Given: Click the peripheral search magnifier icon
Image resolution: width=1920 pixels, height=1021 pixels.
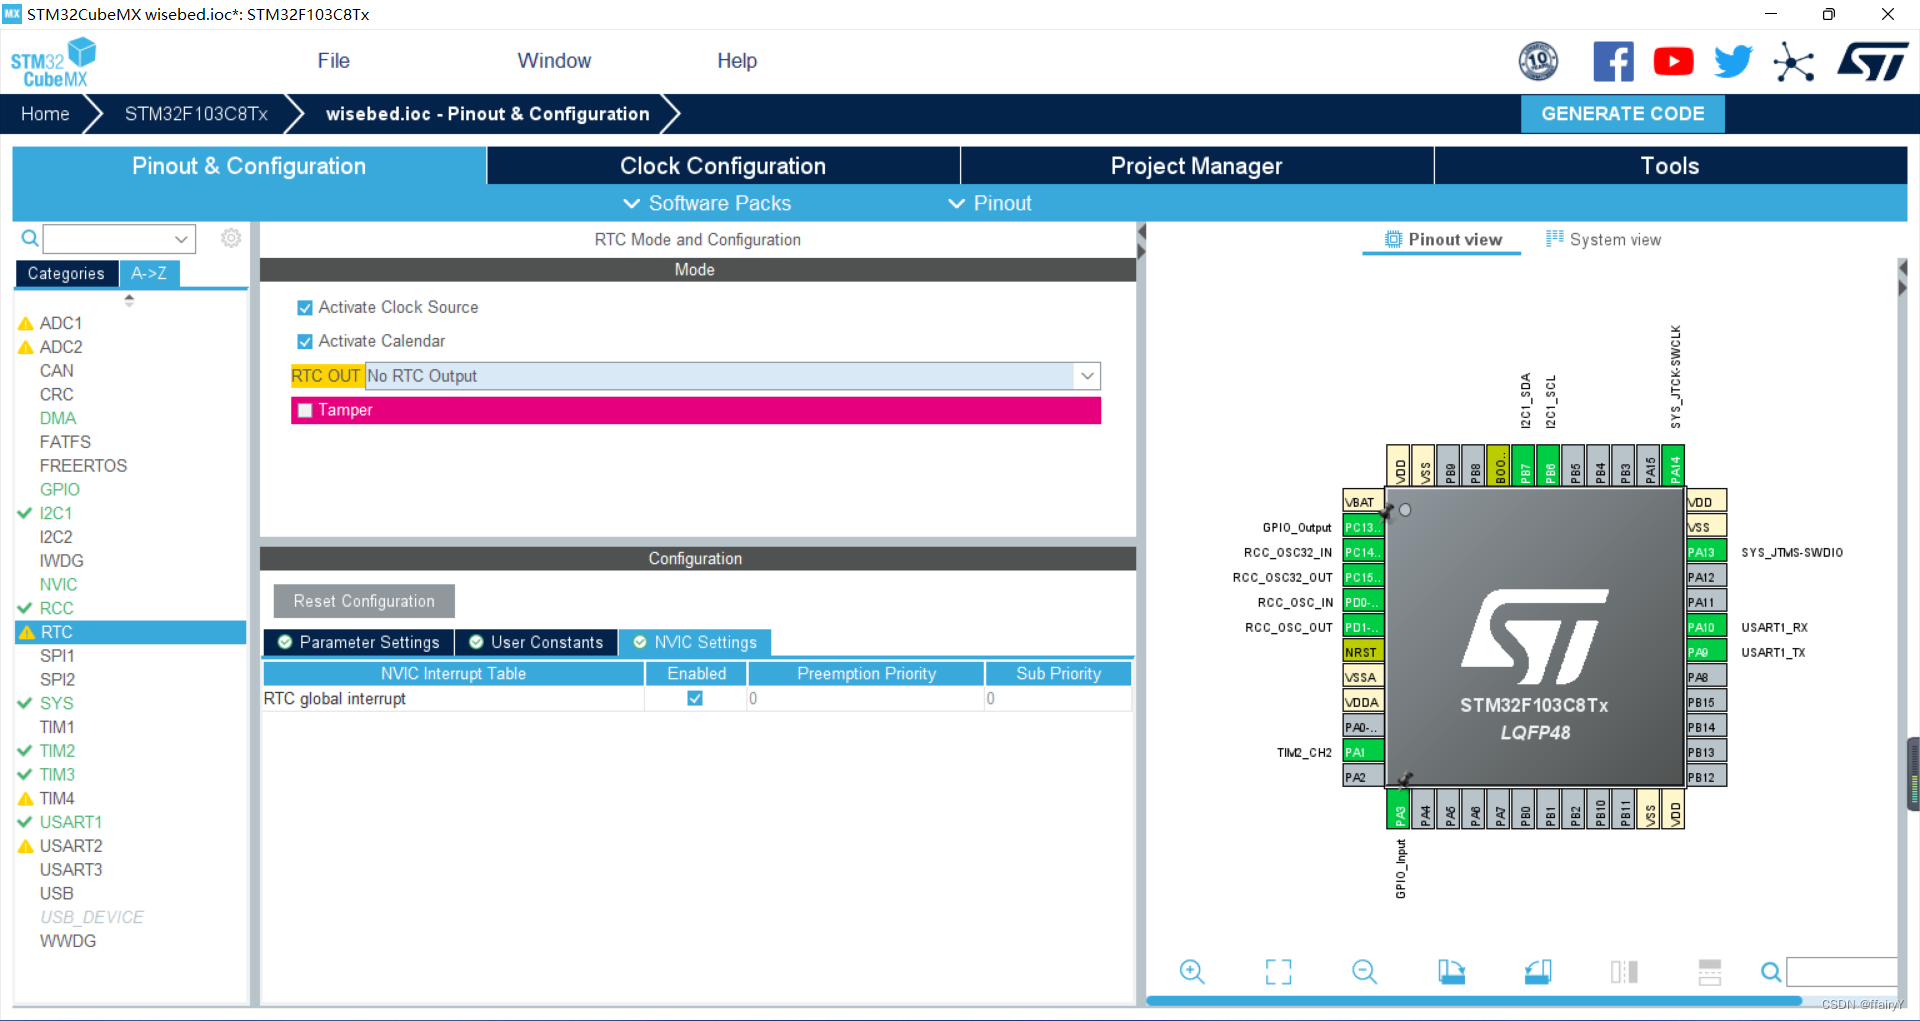Looking at the screenshot, I should click(x=30, y=238).
